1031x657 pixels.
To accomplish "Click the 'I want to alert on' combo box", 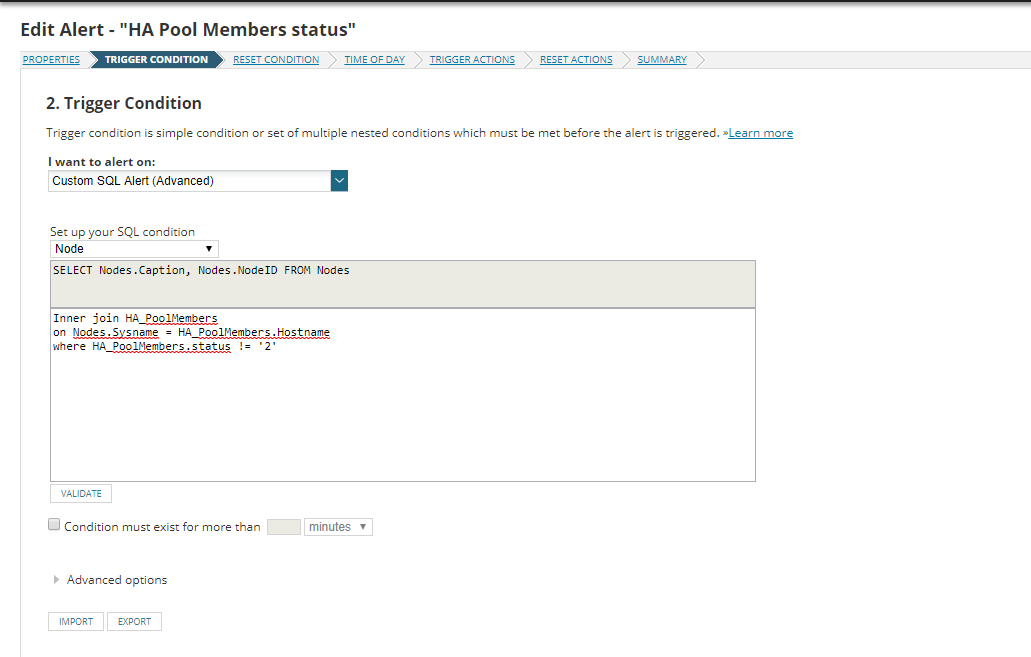I will pyautogui.click(x=189, y=181).
